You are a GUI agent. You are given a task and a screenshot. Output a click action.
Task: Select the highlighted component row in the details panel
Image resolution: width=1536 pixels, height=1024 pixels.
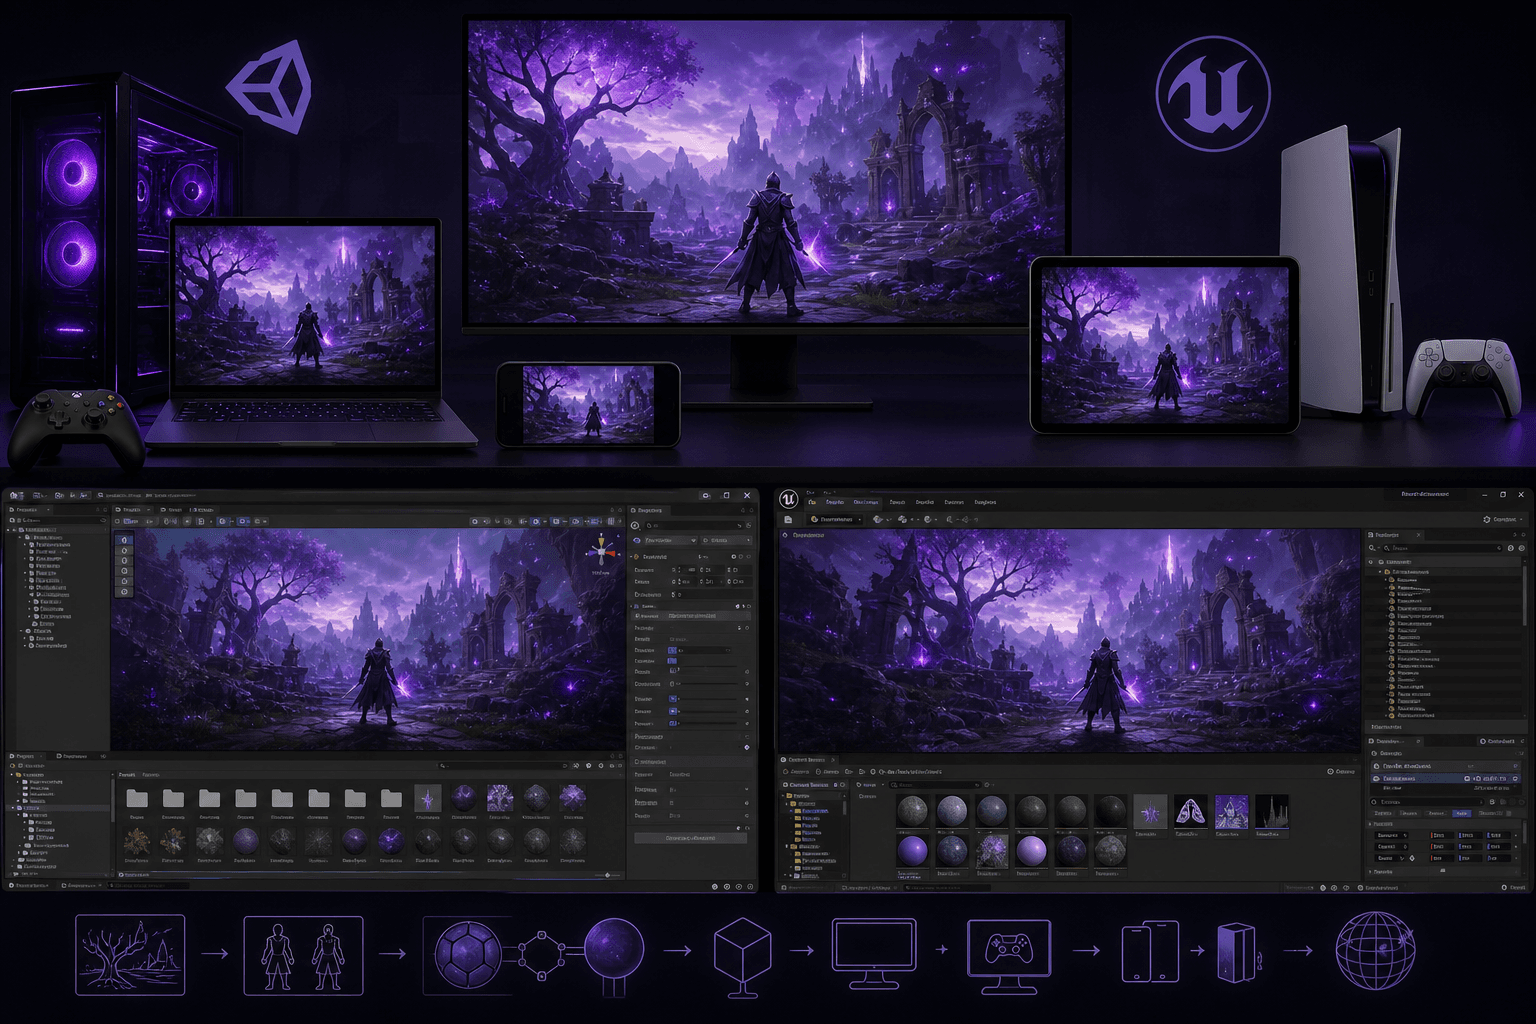click(x=1445, y=778)
